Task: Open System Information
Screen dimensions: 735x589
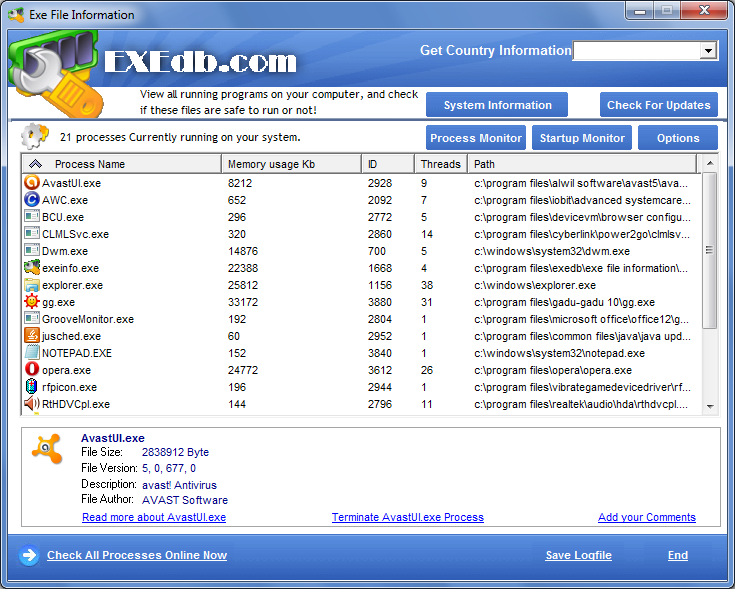Action: coord(497,104)
